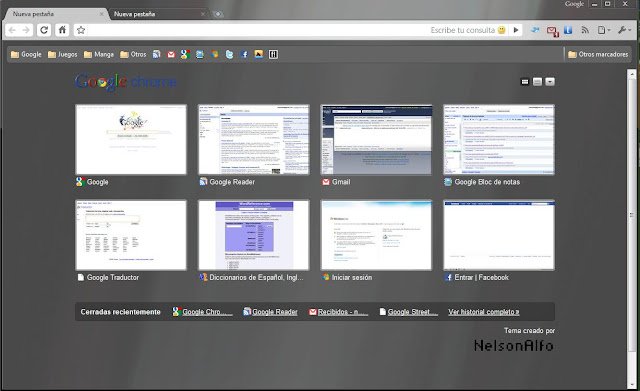Click the Gmail bookmark icon
The height and width of the screenshot is (391, 640).
pos(171,54)
